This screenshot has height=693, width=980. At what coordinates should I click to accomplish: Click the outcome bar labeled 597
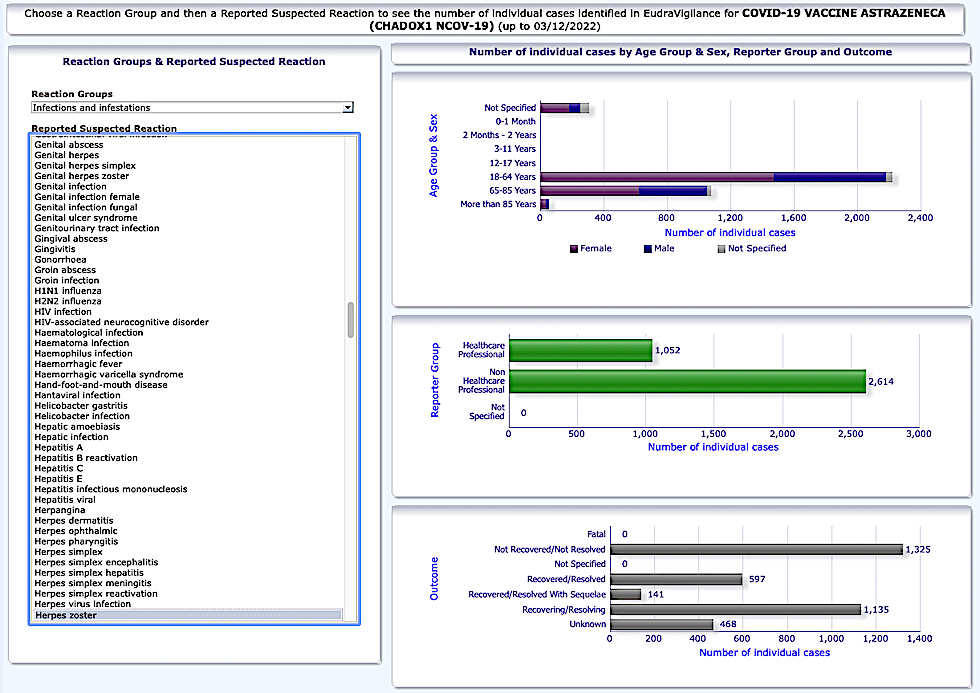[x=676, y=579]
